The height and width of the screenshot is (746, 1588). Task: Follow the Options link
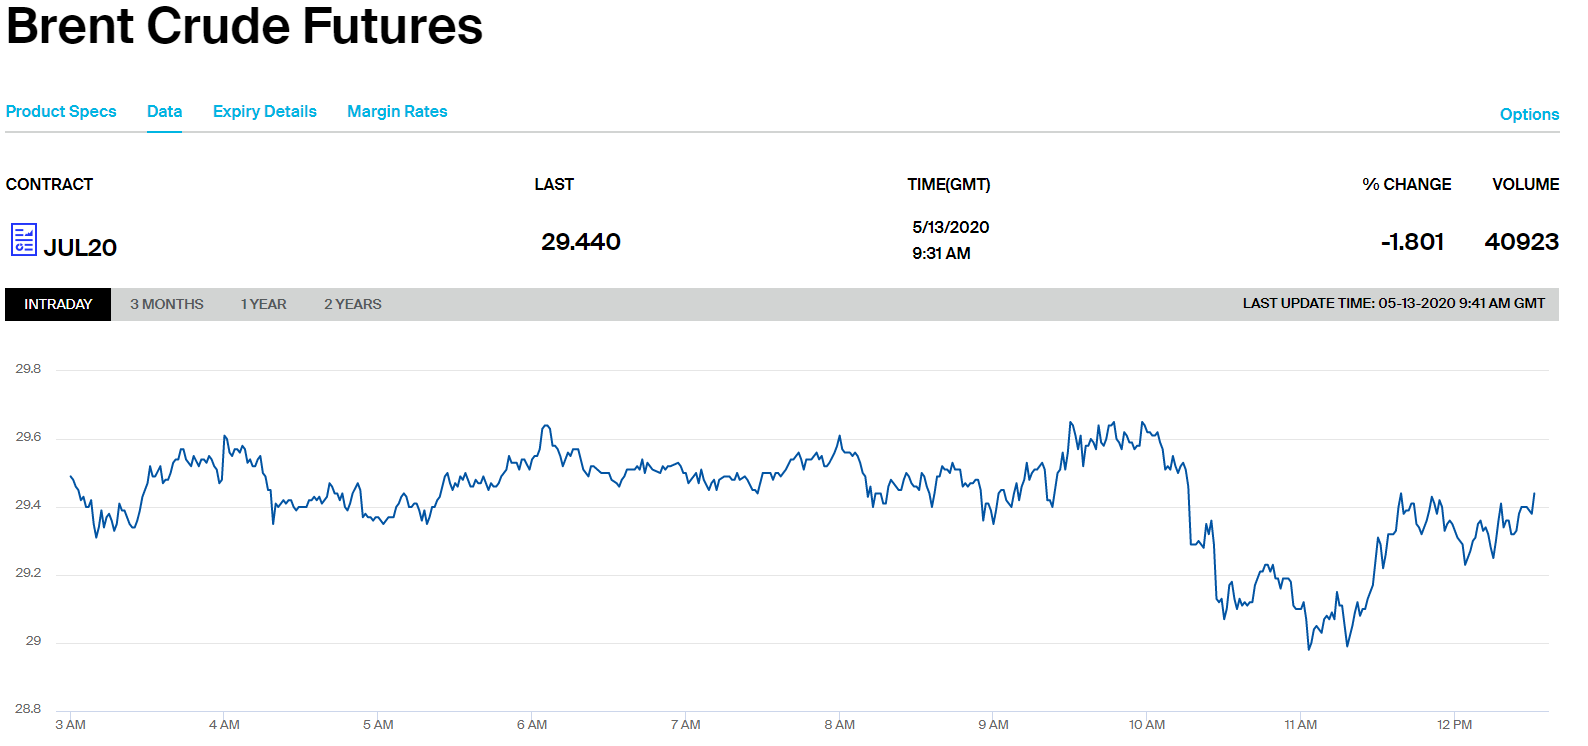1529,114
